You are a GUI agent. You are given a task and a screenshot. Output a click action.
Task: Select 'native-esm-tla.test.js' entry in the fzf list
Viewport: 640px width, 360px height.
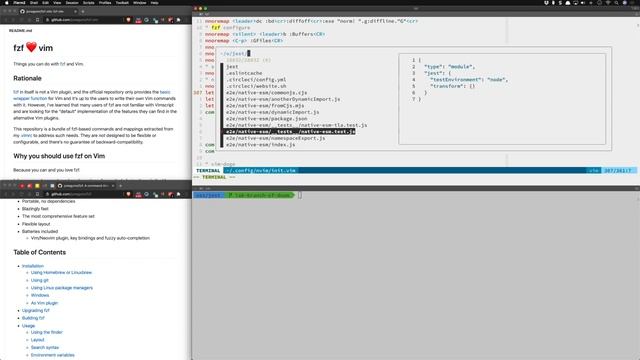coord(296,125)
